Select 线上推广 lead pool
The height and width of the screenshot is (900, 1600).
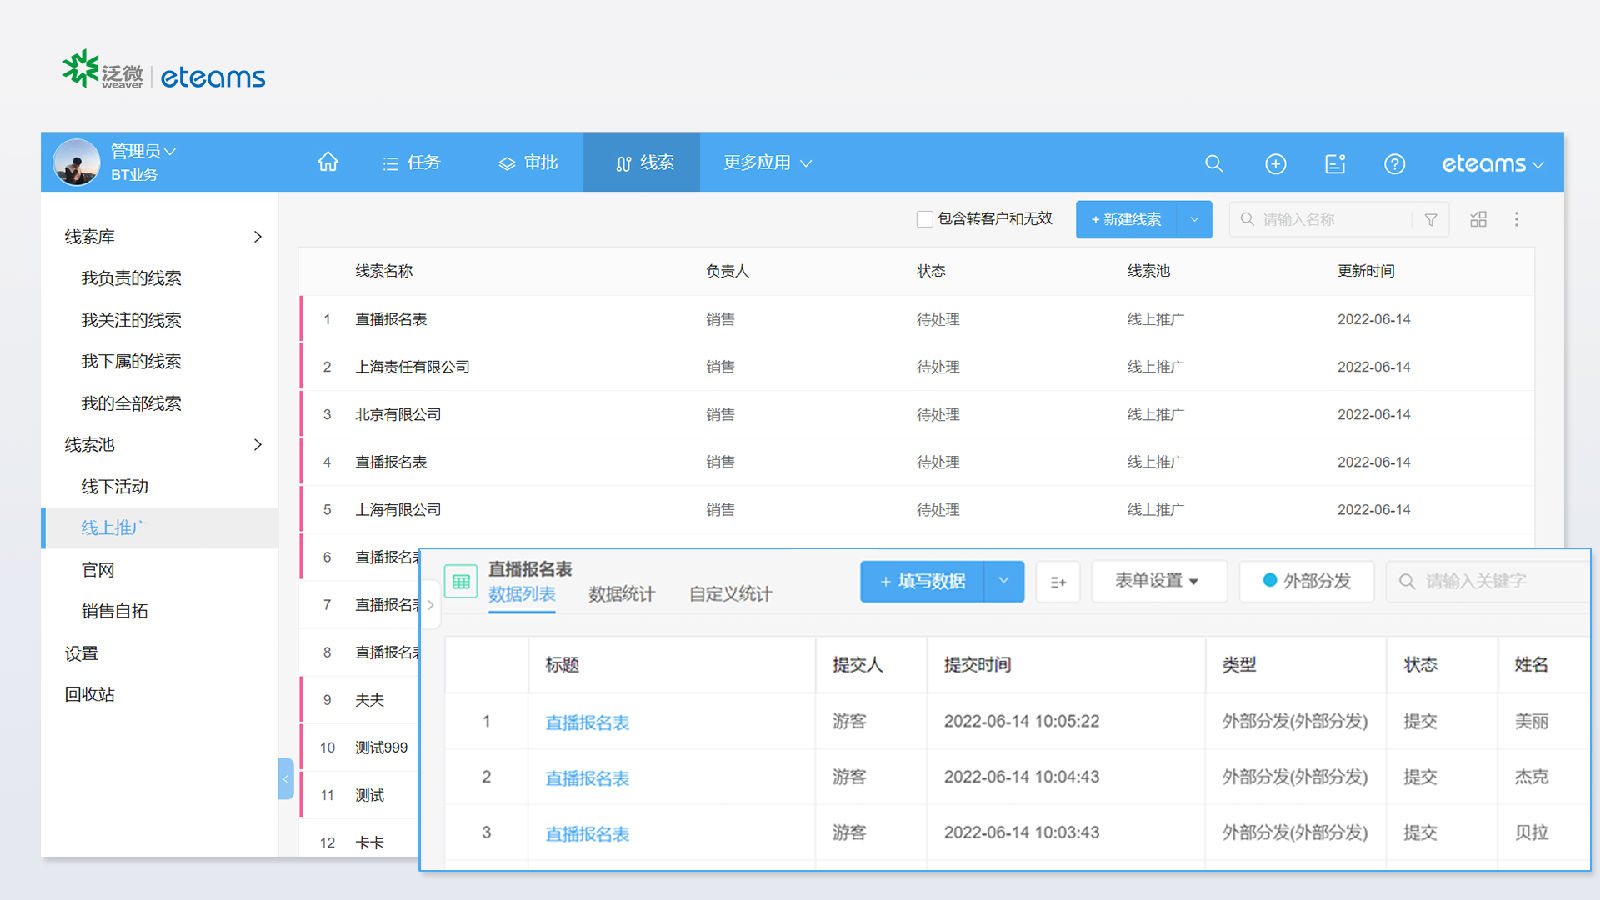[160, 528]
